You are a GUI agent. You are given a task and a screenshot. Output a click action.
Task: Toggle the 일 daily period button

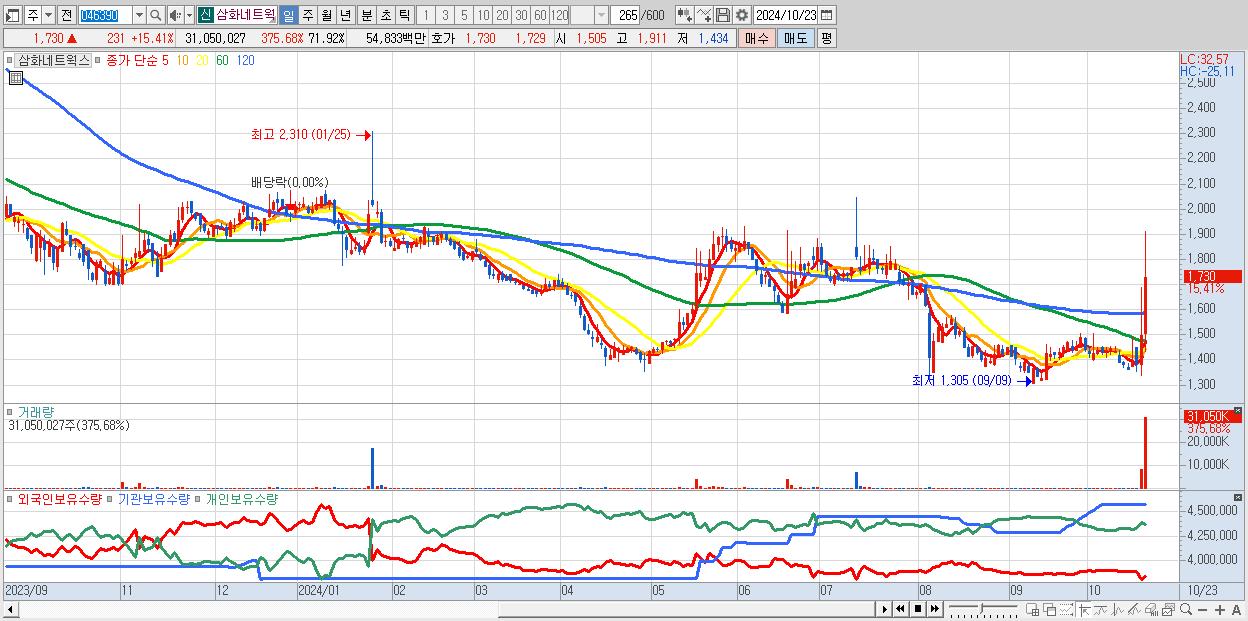point(288,15)
